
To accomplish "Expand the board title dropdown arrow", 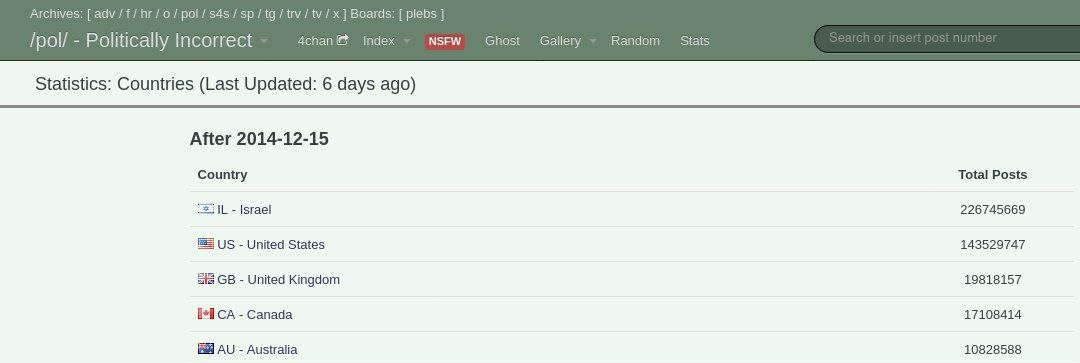I will [x=264, y=41].
